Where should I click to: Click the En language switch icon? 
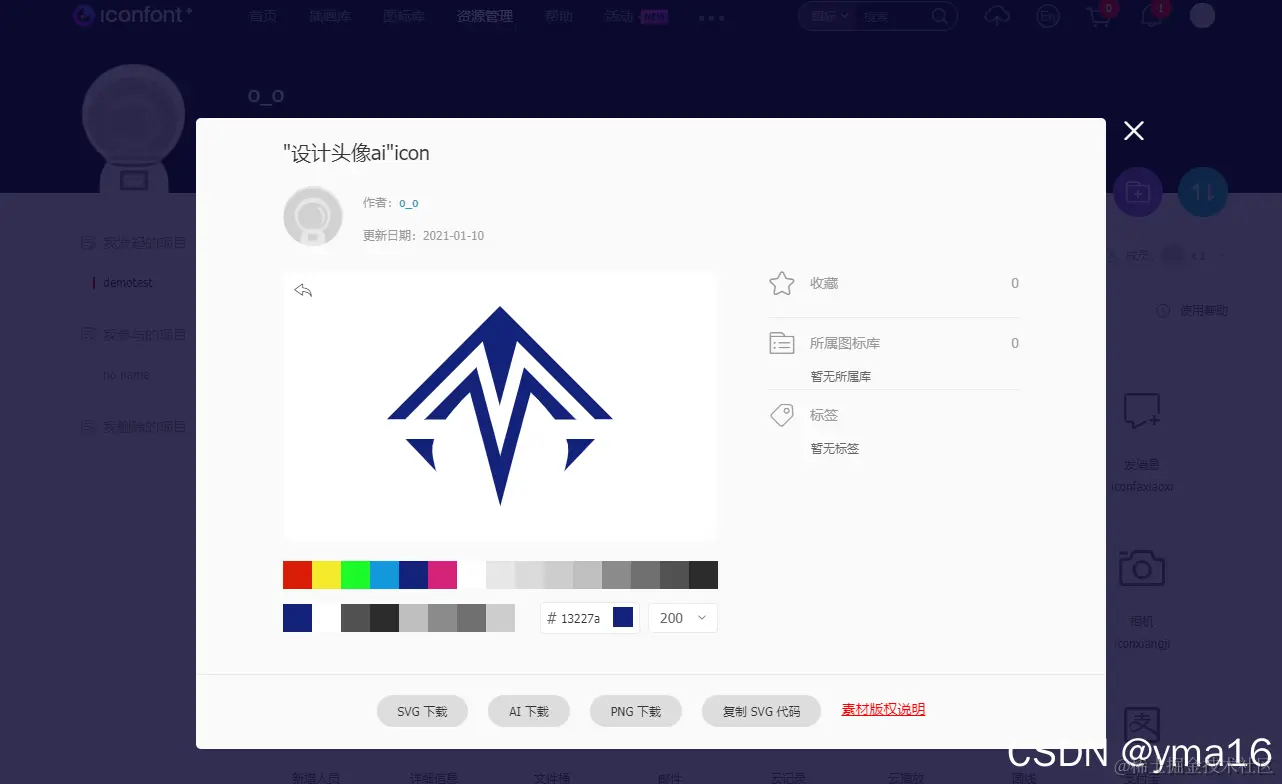click(1048, 16)
